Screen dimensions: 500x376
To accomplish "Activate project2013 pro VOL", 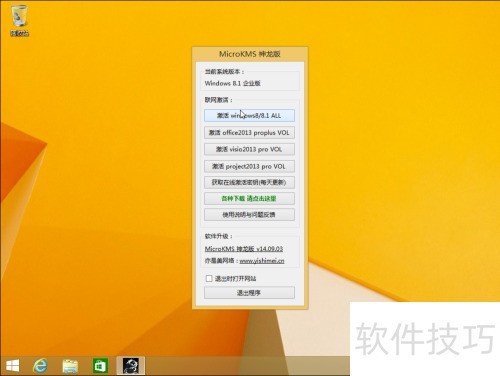I will pyautogui.click(x=249, y=166).
